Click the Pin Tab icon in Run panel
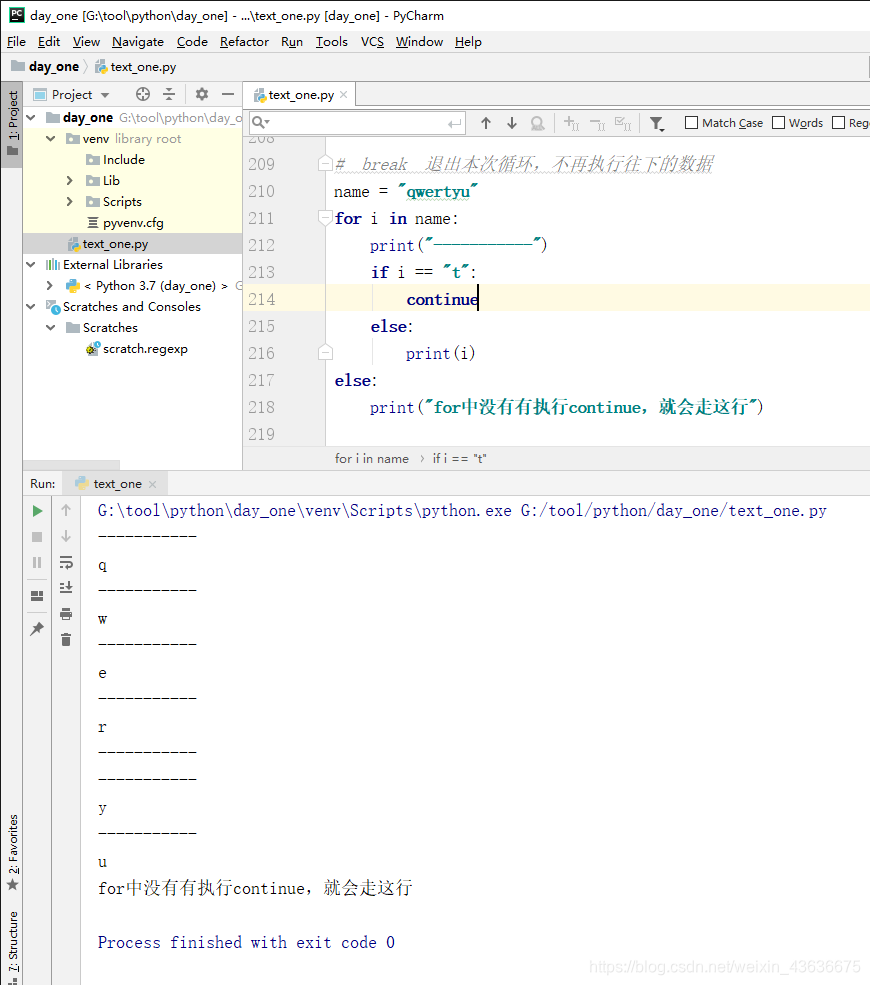870x985 pixels. click(37, 628)
